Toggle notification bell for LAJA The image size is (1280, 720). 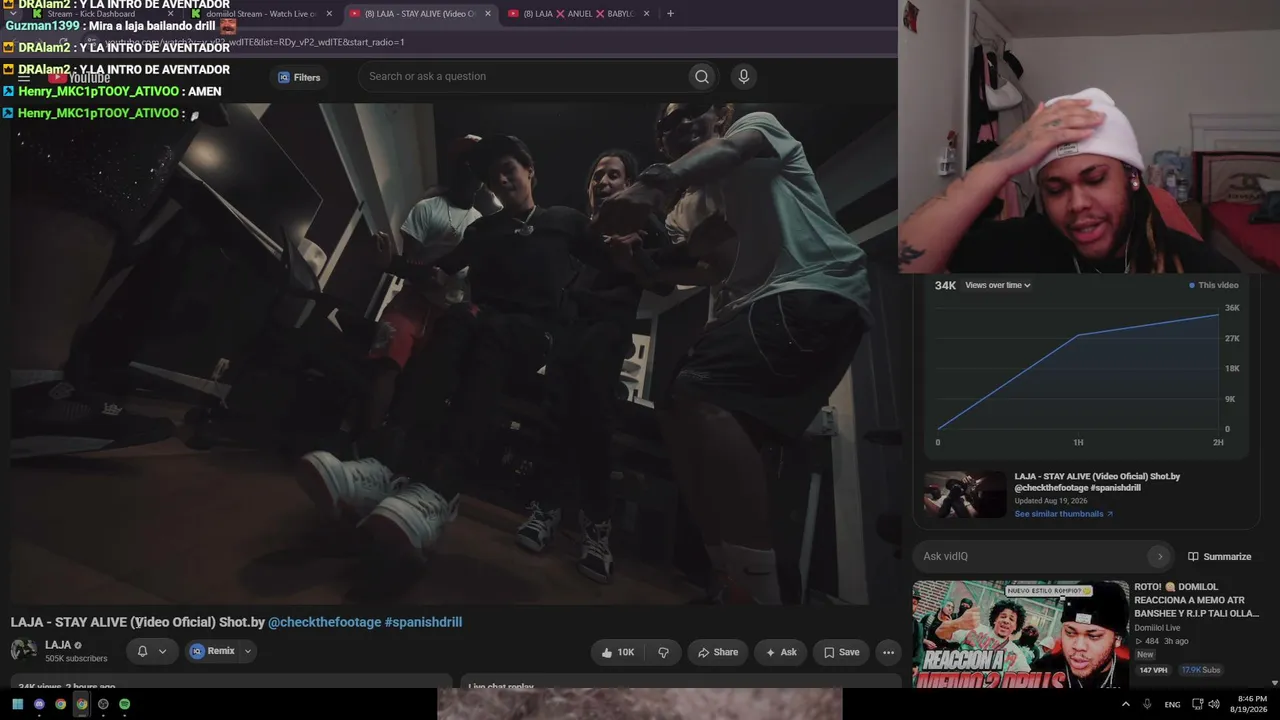[142, 651]
